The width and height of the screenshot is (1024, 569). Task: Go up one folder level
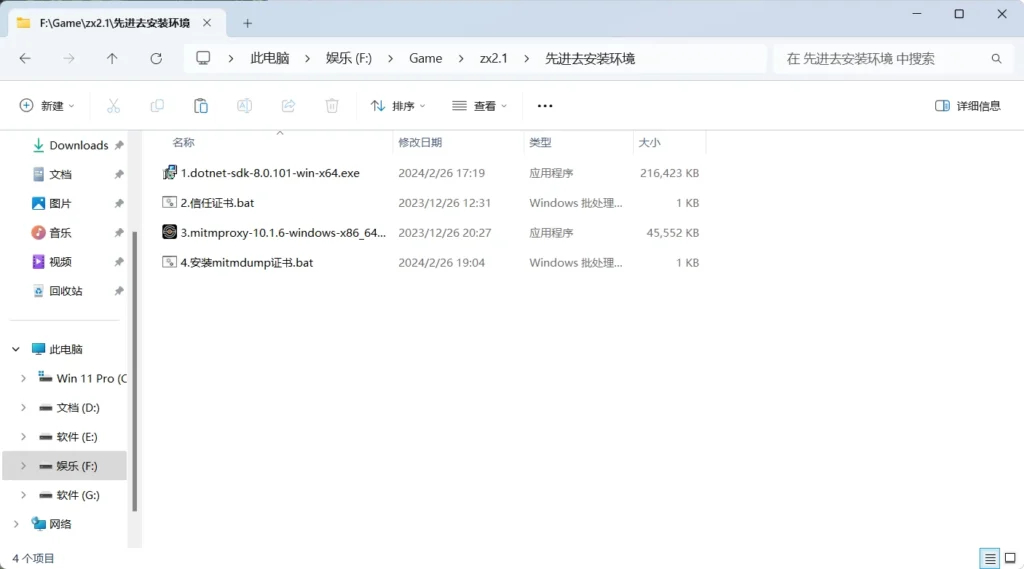pos(112,59)
